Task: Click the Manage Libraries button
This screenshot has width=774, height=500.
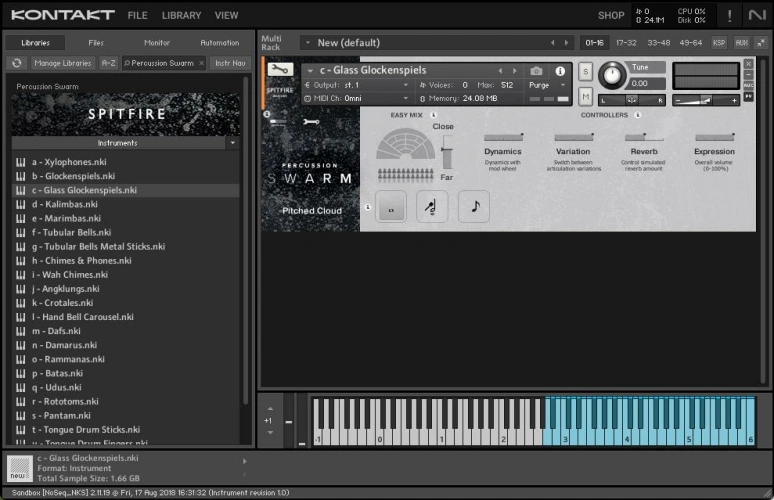Action: coord(62,63)
